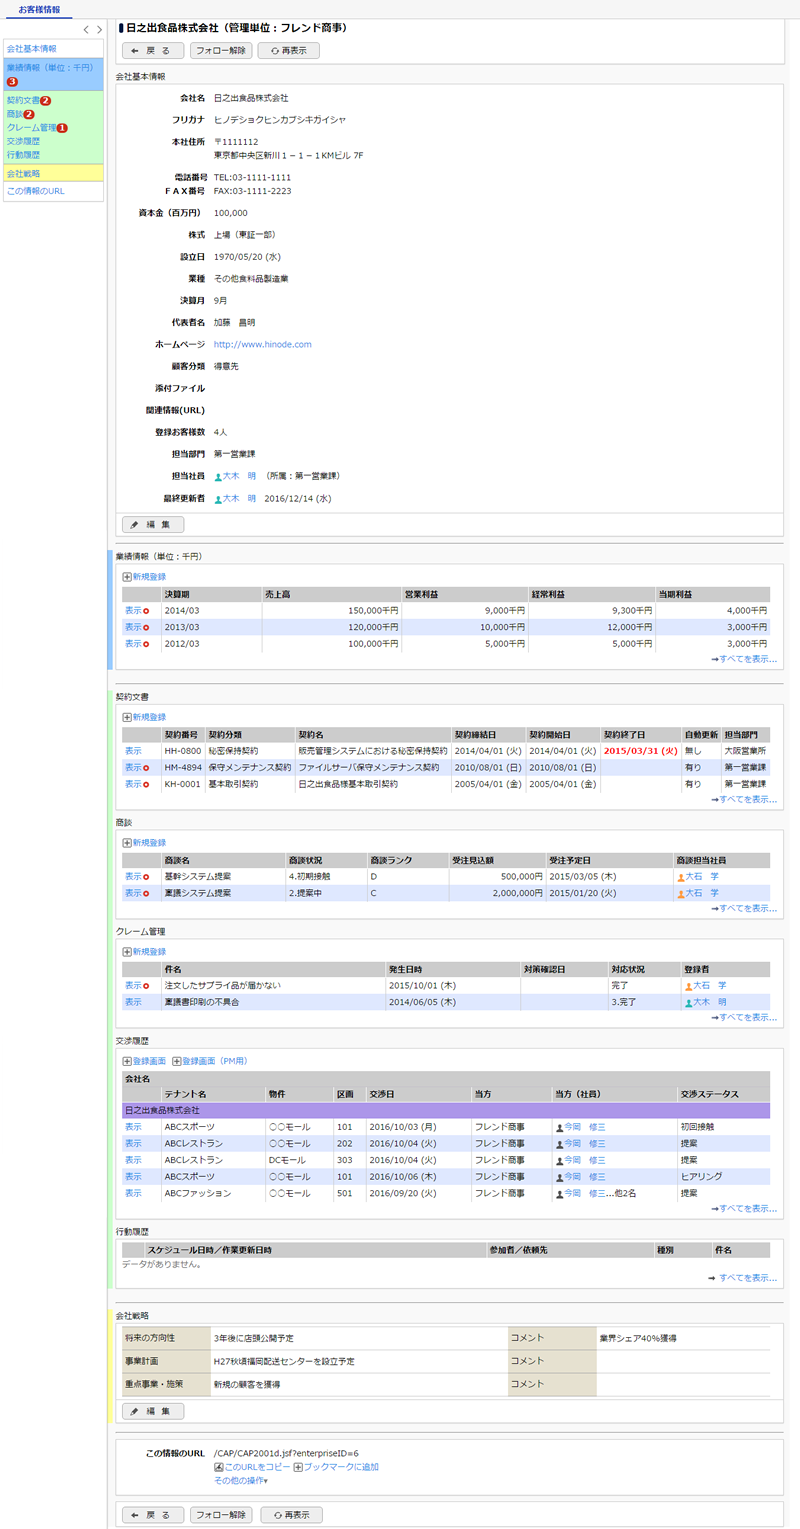Image resolution: width=800 pixels, height=1529 pixels.
Task: Click red badge 1 next to クレーム管理 in sidebar
Action: [62, 128]
